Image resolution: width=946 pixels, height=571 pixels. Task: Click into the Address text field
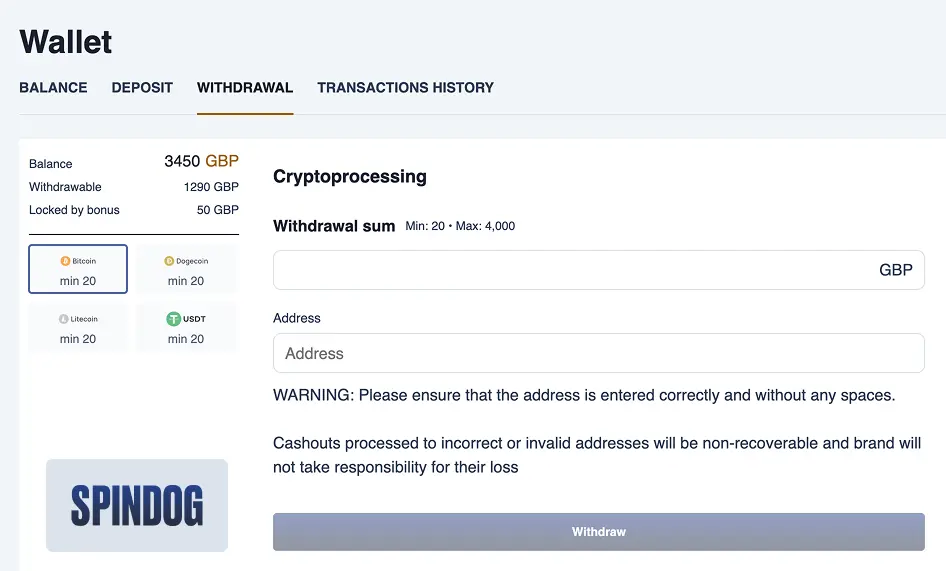598,353
